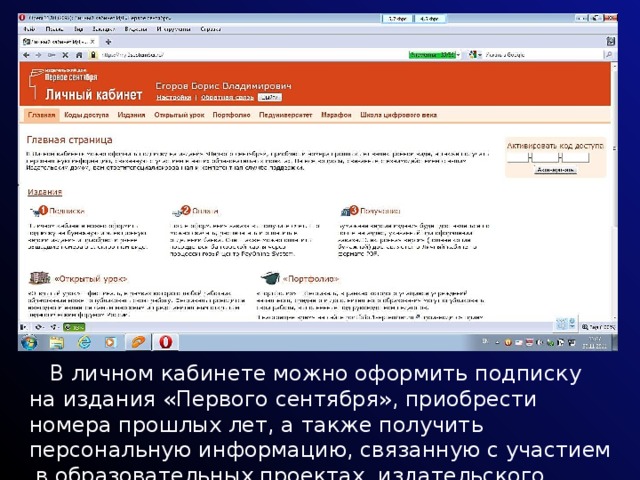
Task: Open Windows Explorer from taskbar
Action: click(x=57, y=342)
